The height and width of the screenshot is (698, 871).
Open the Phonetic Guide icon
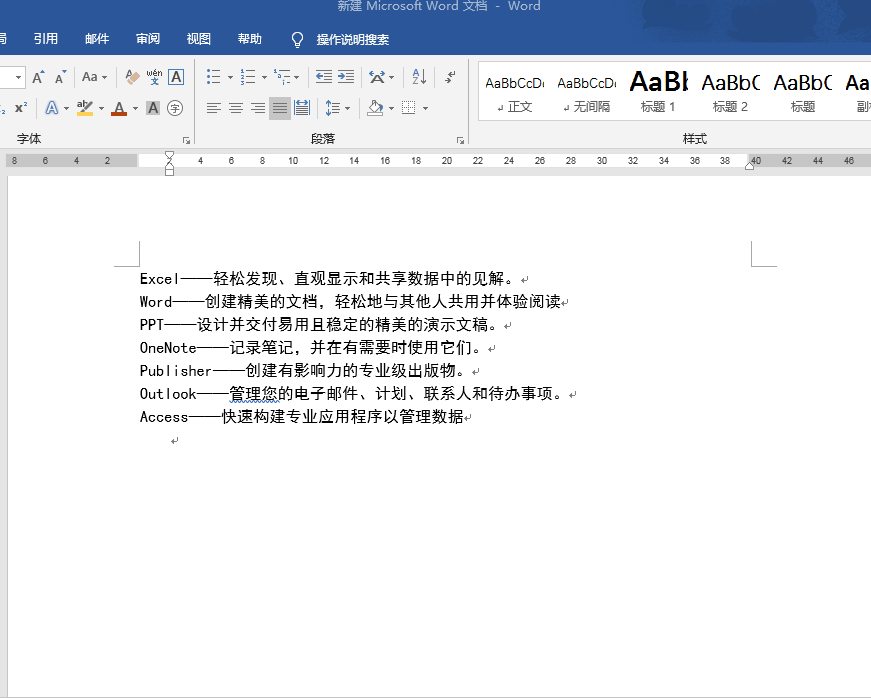154,77
